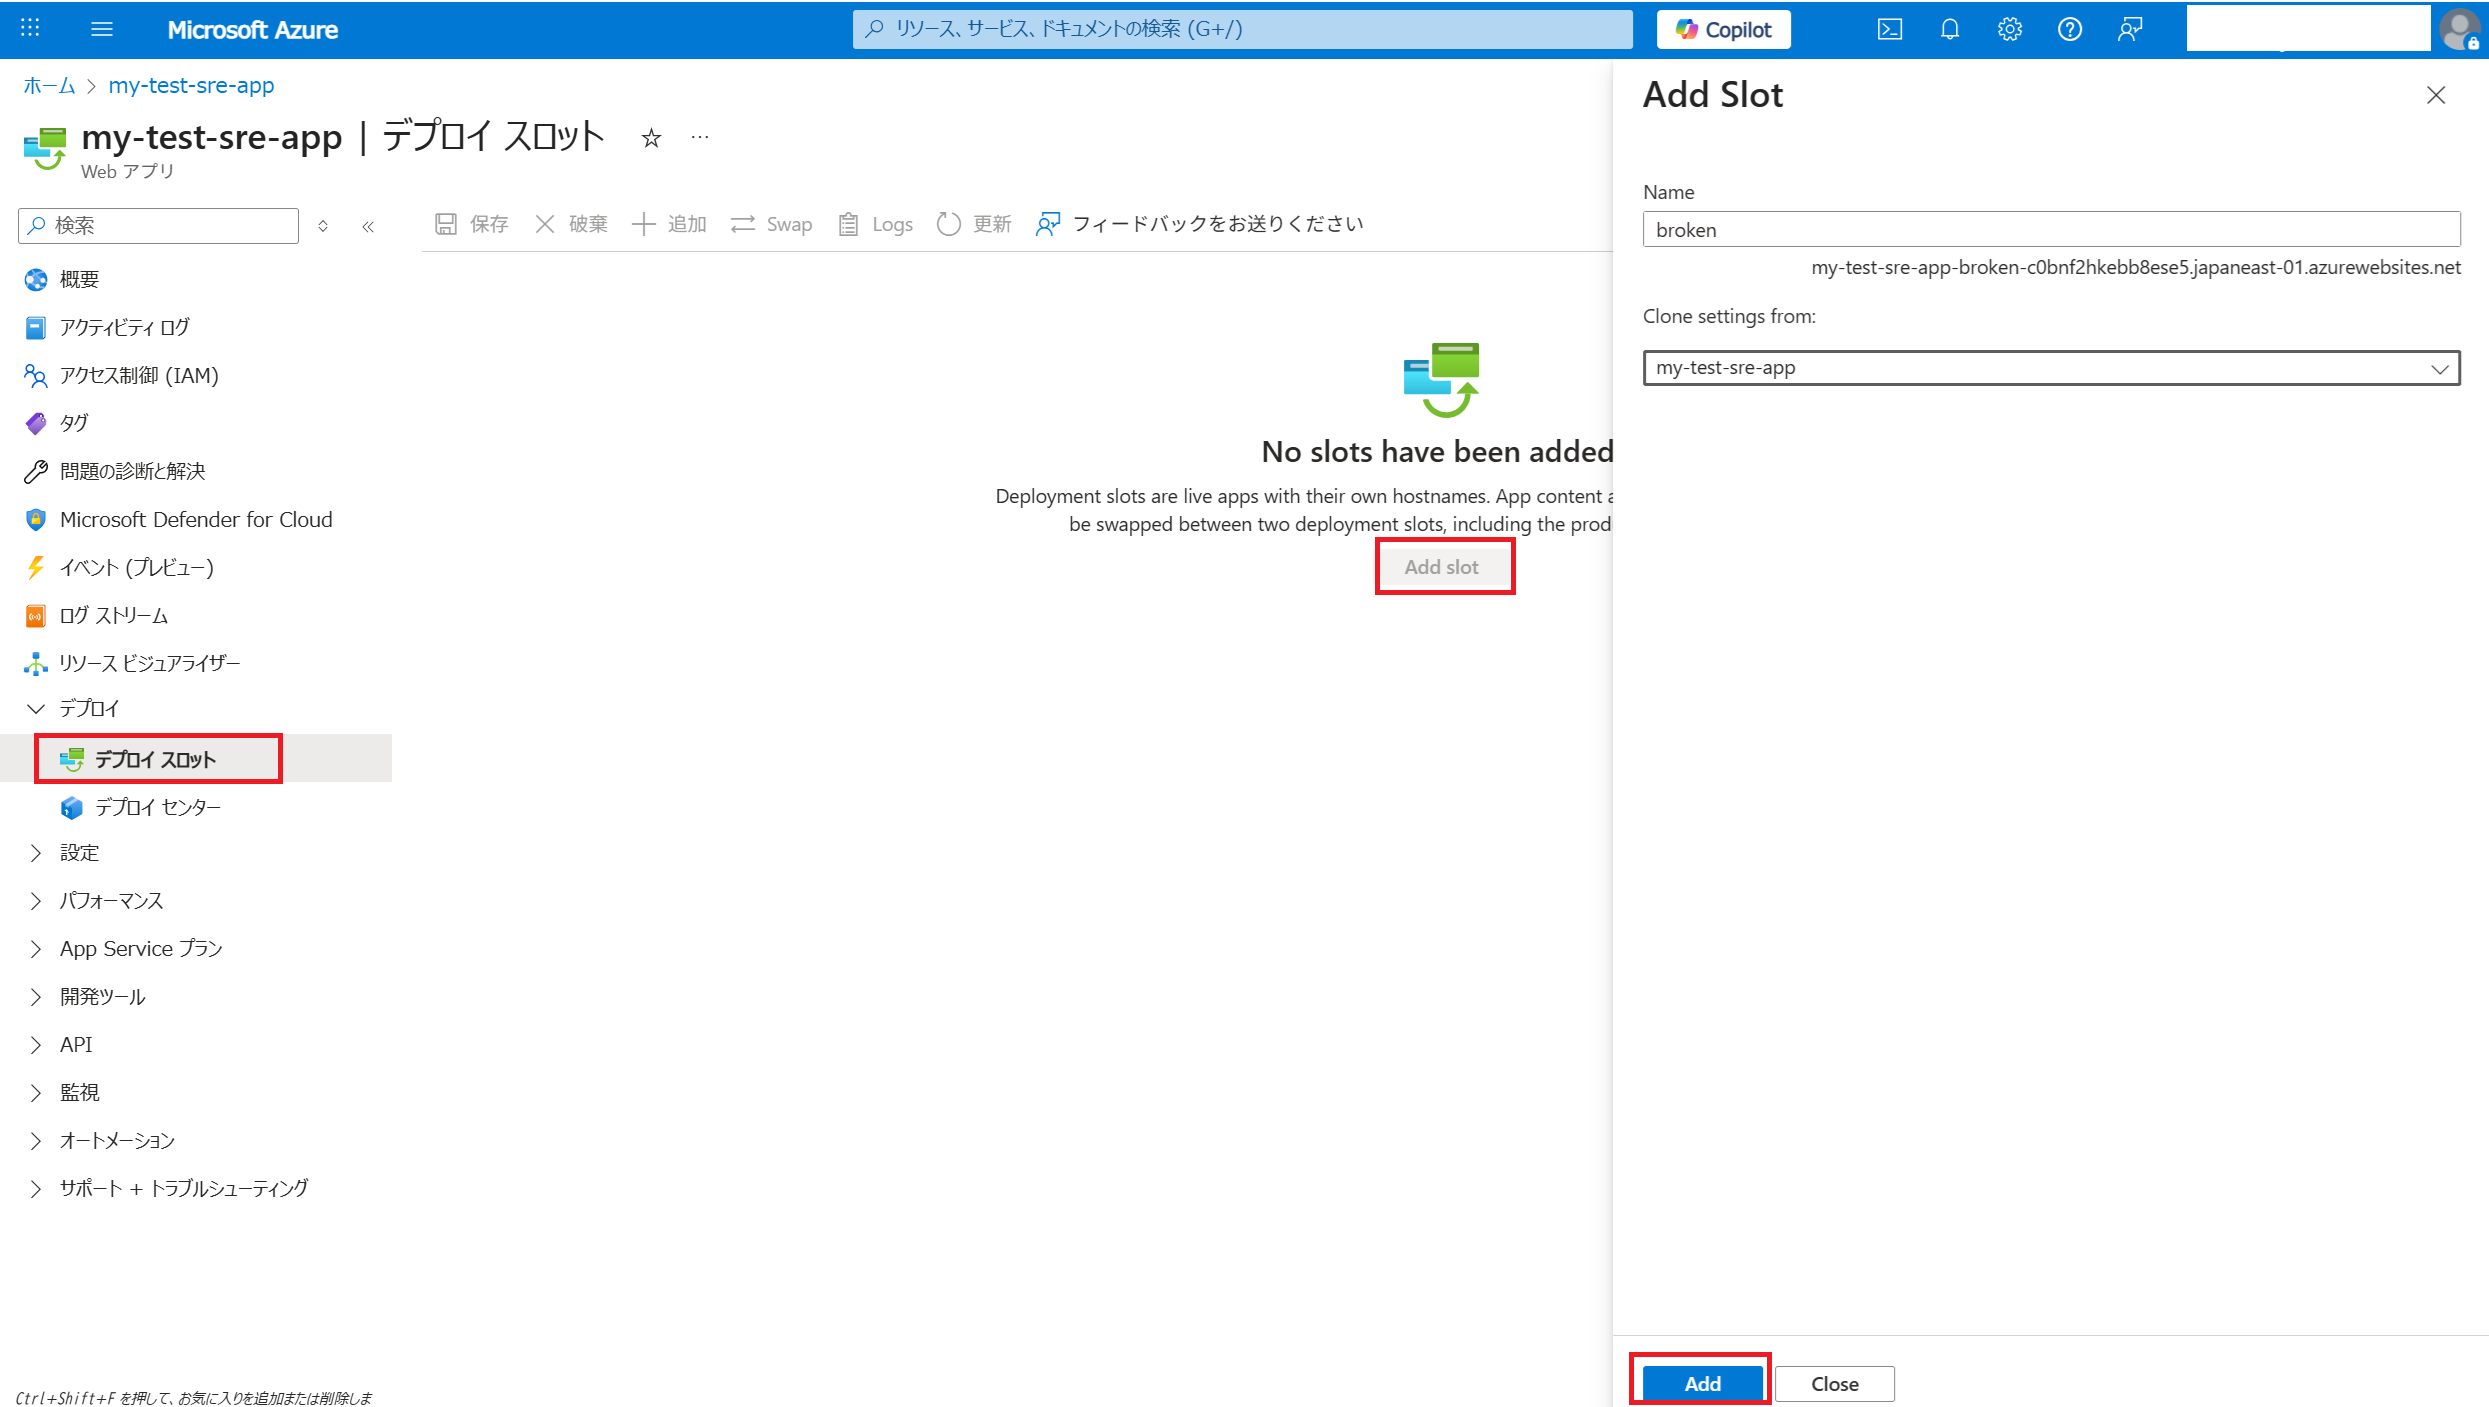Open the Azure portal waffle apps menu
The width and height of the screenshot is (2489, 1407).
click(x=30, y=29)
